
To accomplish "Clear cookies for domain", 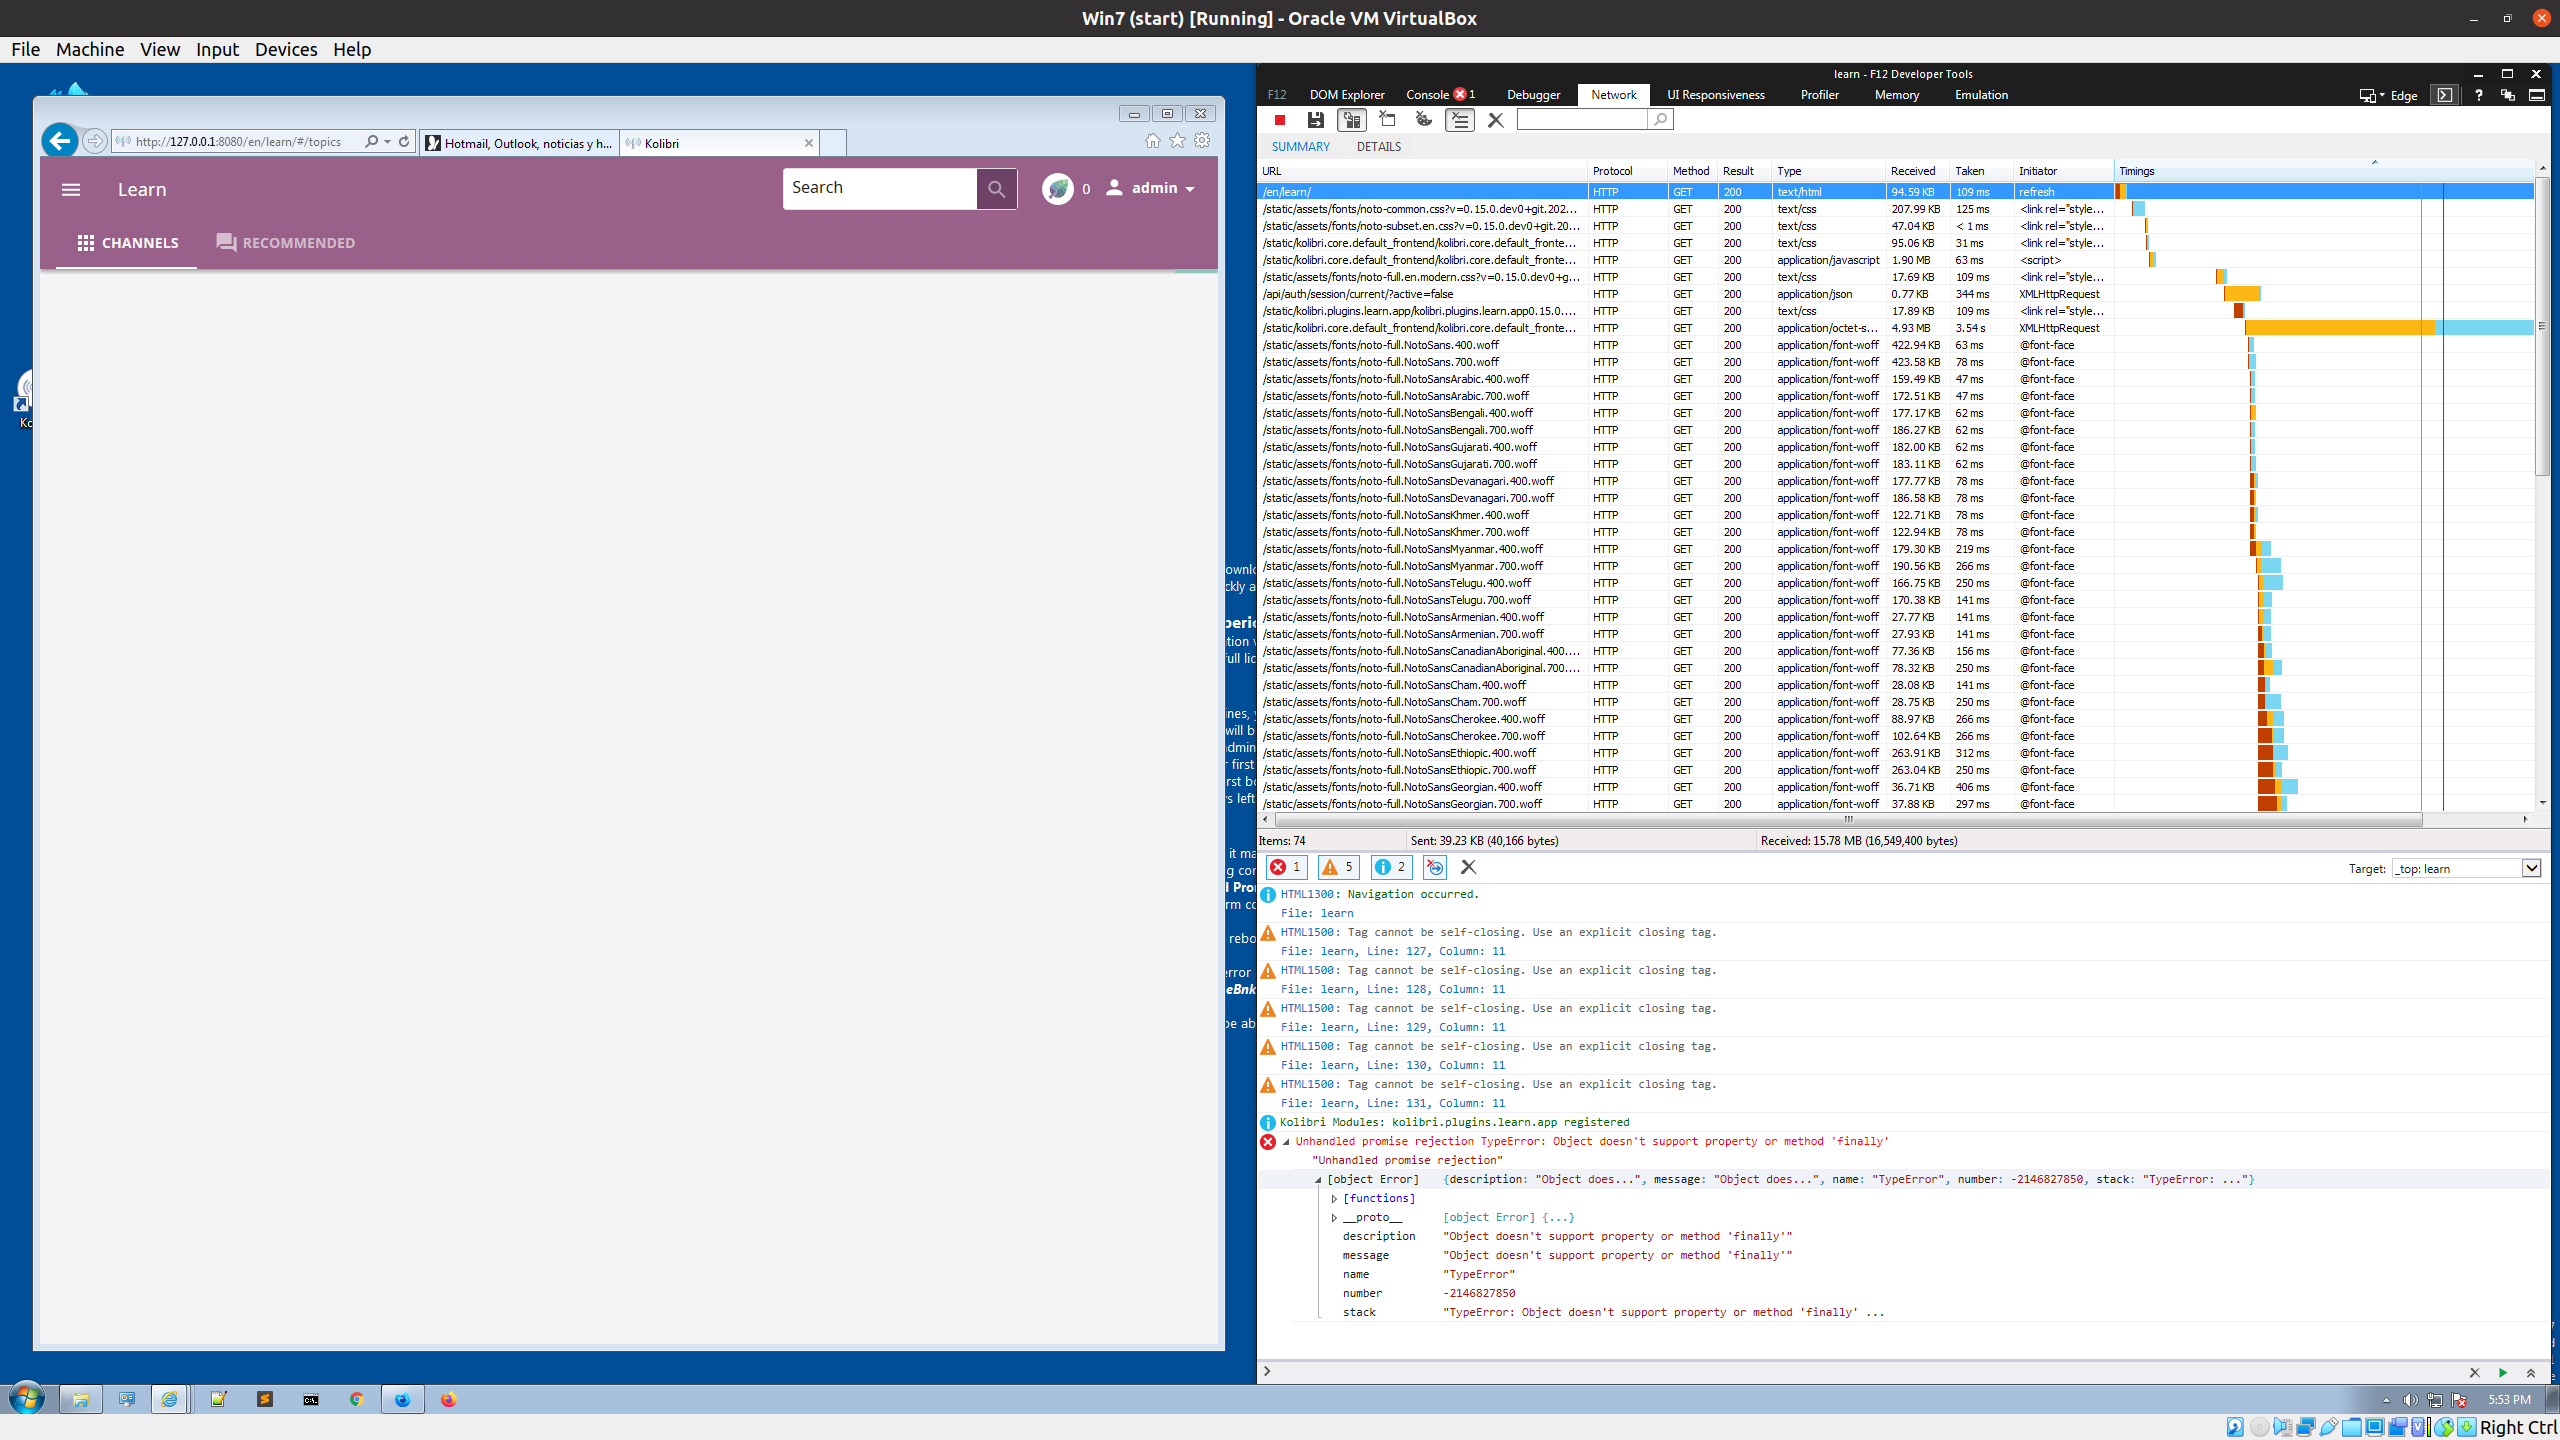I will pyautogui.click(x=1423, y=120).
